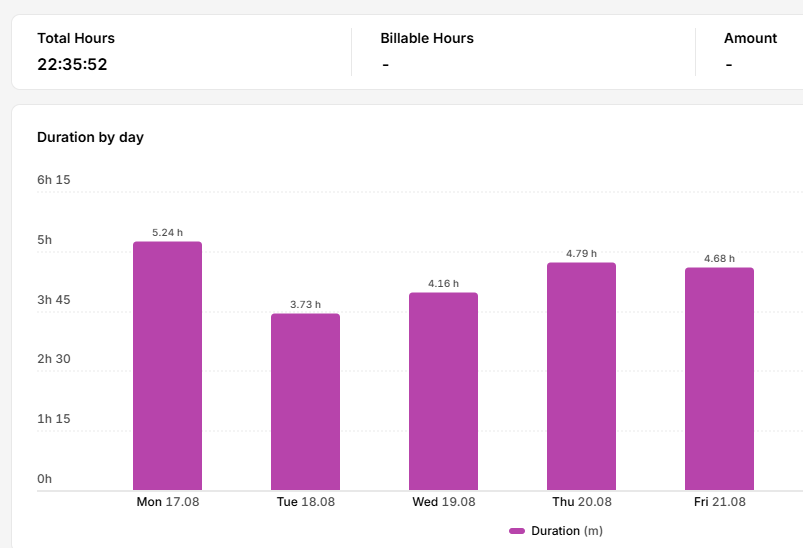Click the Mon 17.08 bar

(x=167, y=366)
